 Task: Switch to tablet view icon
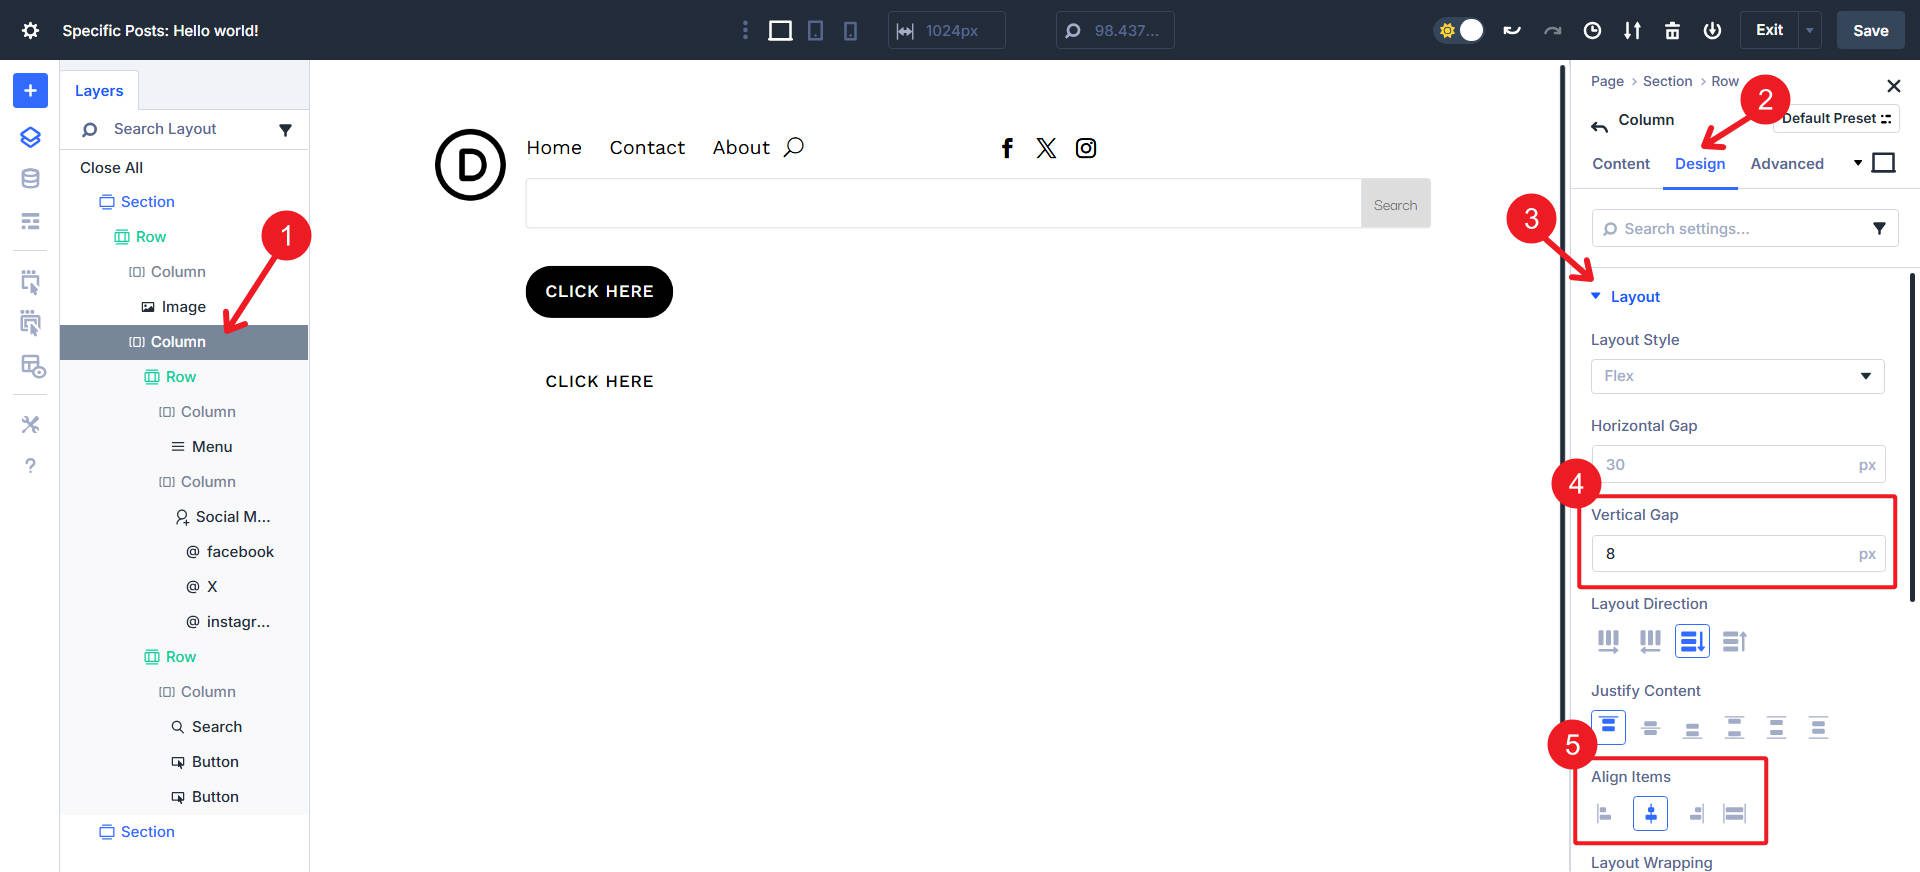[816, 31]
